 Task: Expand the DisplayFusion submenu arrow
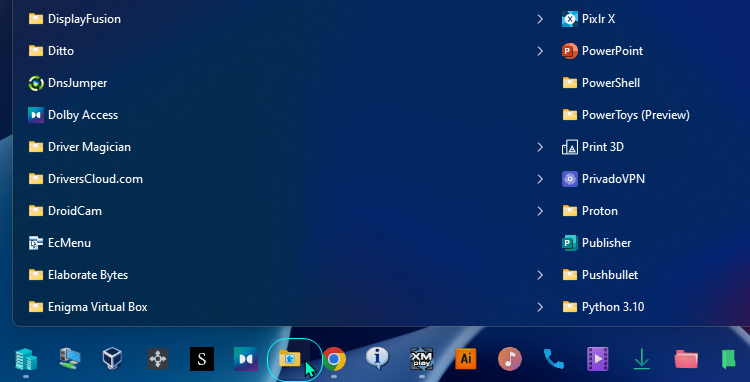(x=540, y=19)
